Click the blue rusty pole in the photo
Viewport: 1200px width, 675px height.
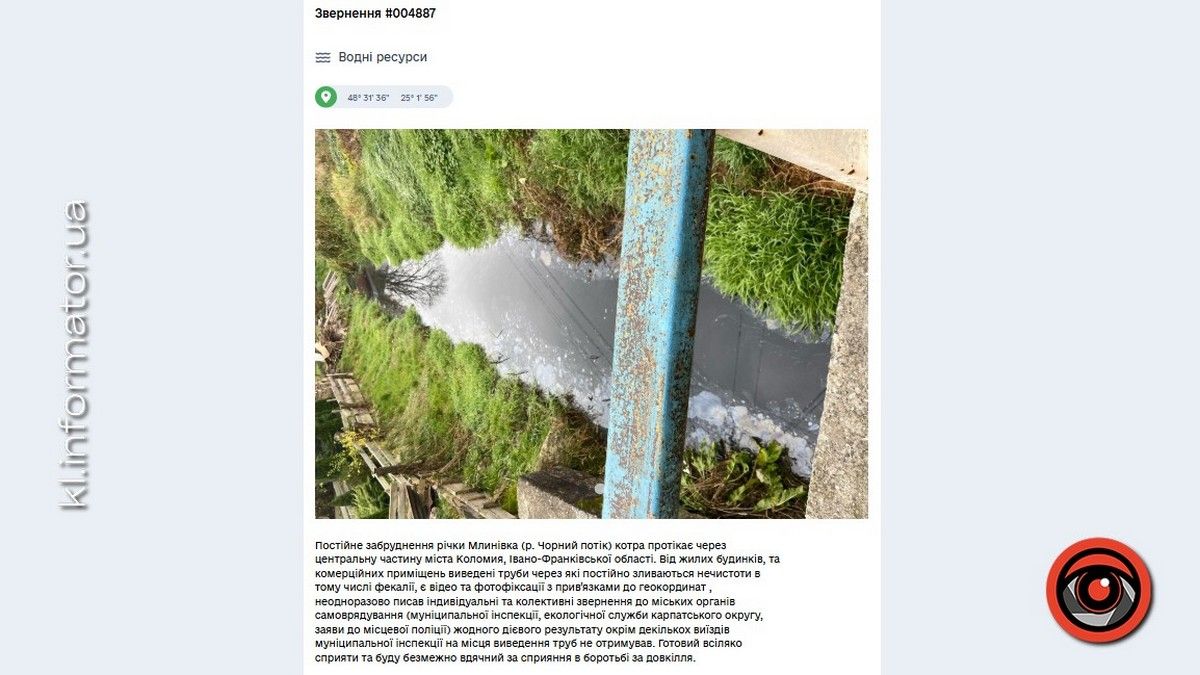click(x=657, y=323)
